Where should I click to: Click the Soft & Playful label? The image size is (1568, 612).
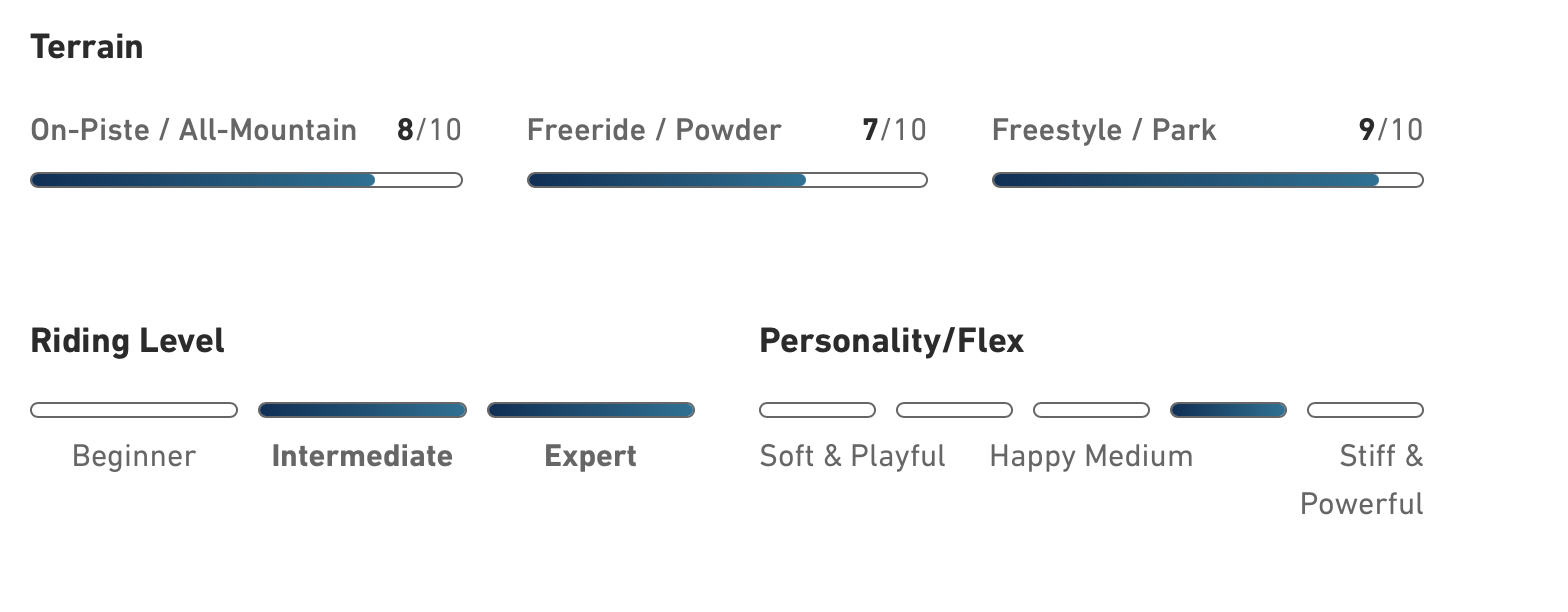click(x=852, y=457)
